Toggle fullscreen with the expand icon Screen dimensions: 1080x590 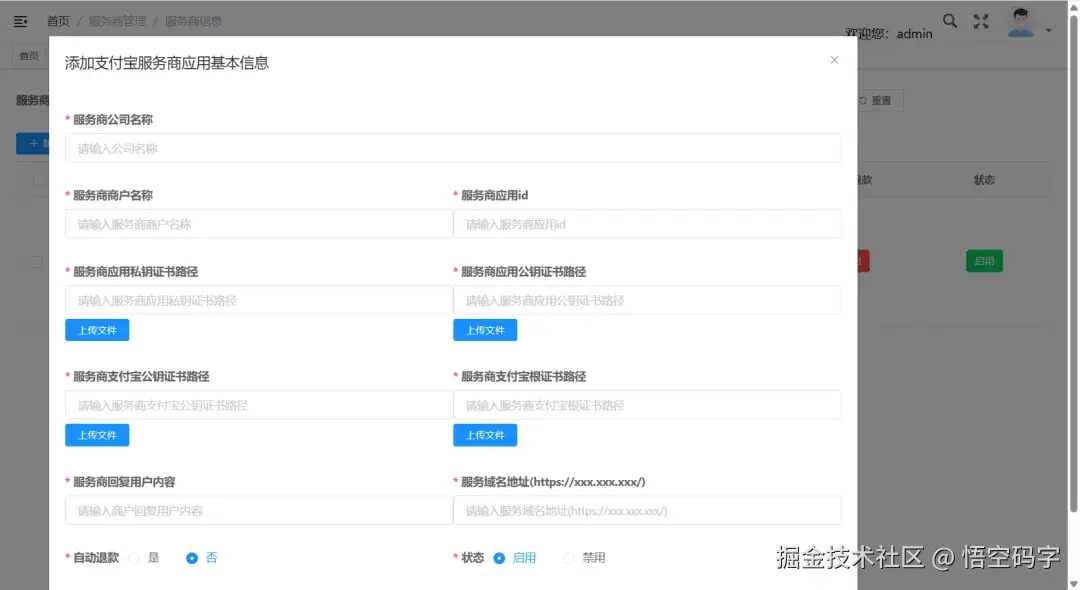coord(981,21)
